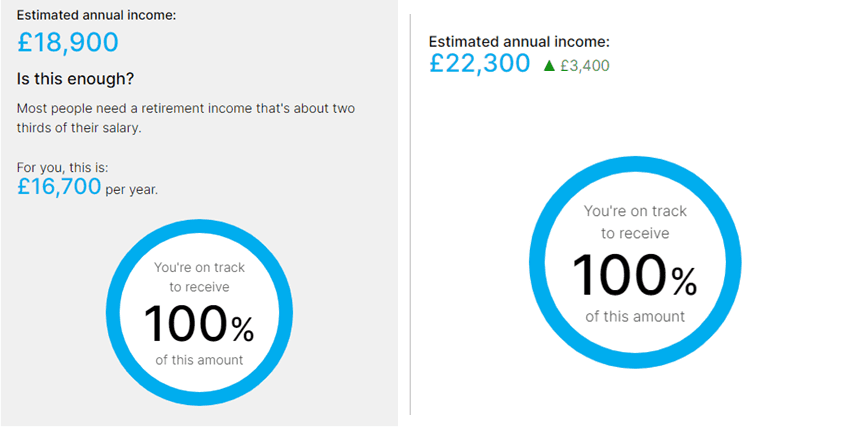This screenshot has width=859, height=427.
Task: Click left "You're on track to receive" text
Action: (x=199, y=277)
